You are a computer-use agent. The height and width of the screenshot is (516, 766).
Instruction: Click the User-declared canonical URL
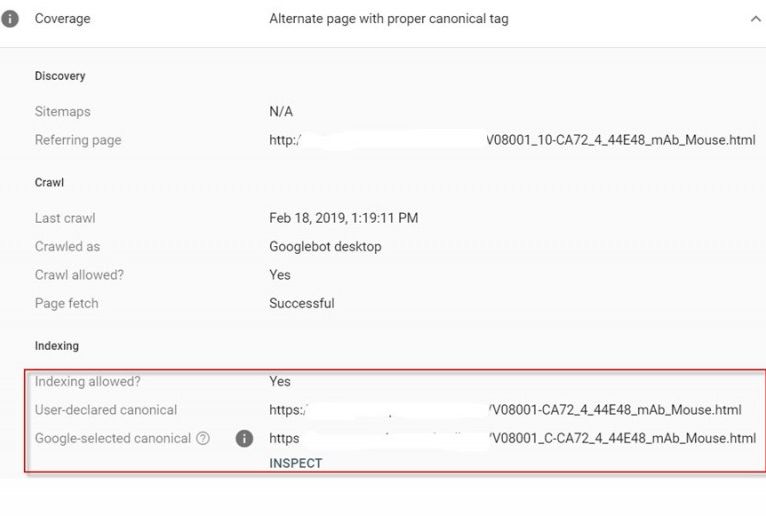point(505,410)
